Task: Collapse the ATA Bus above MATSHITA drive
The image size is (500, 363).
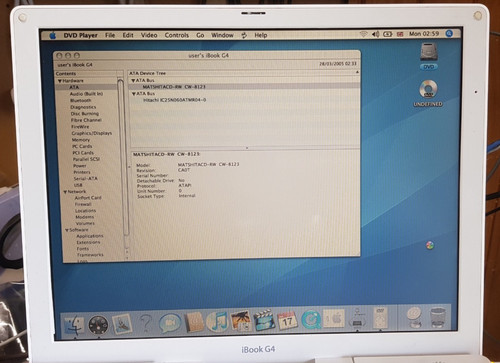Action: point(133,80)
